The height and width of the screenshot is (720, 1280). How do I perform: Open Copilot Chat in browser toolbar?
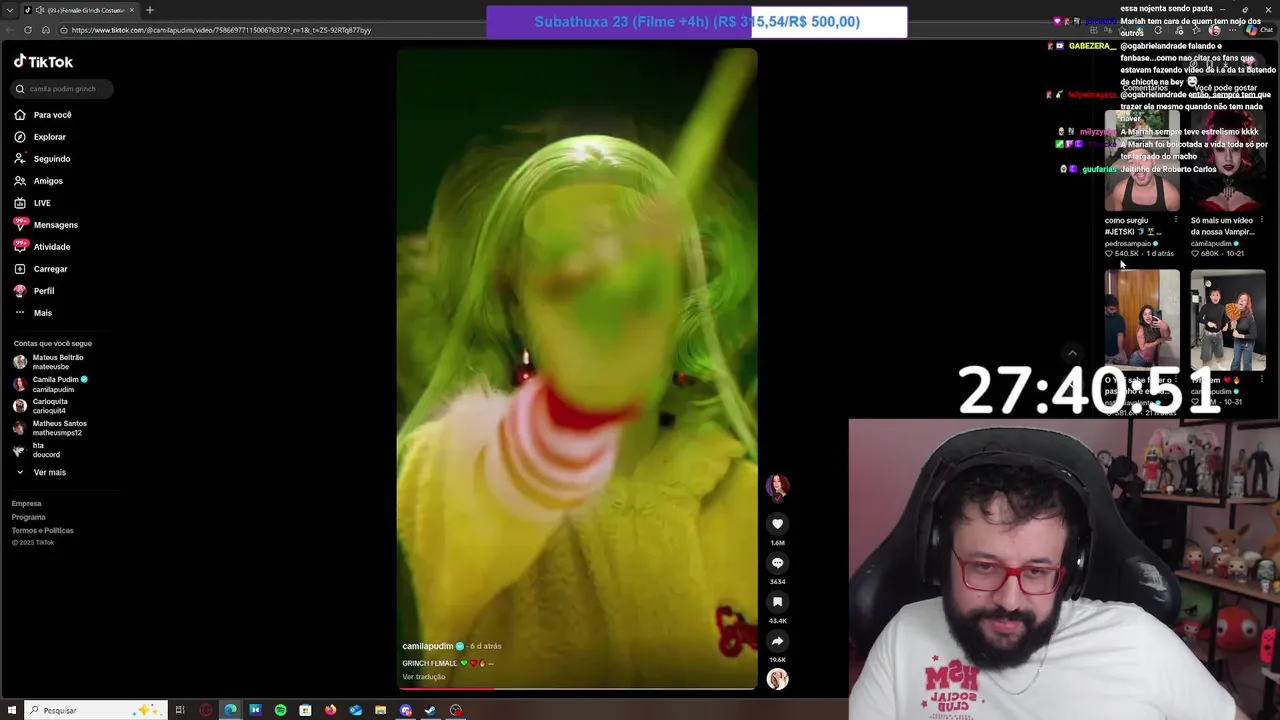(x=1258, y=30)
